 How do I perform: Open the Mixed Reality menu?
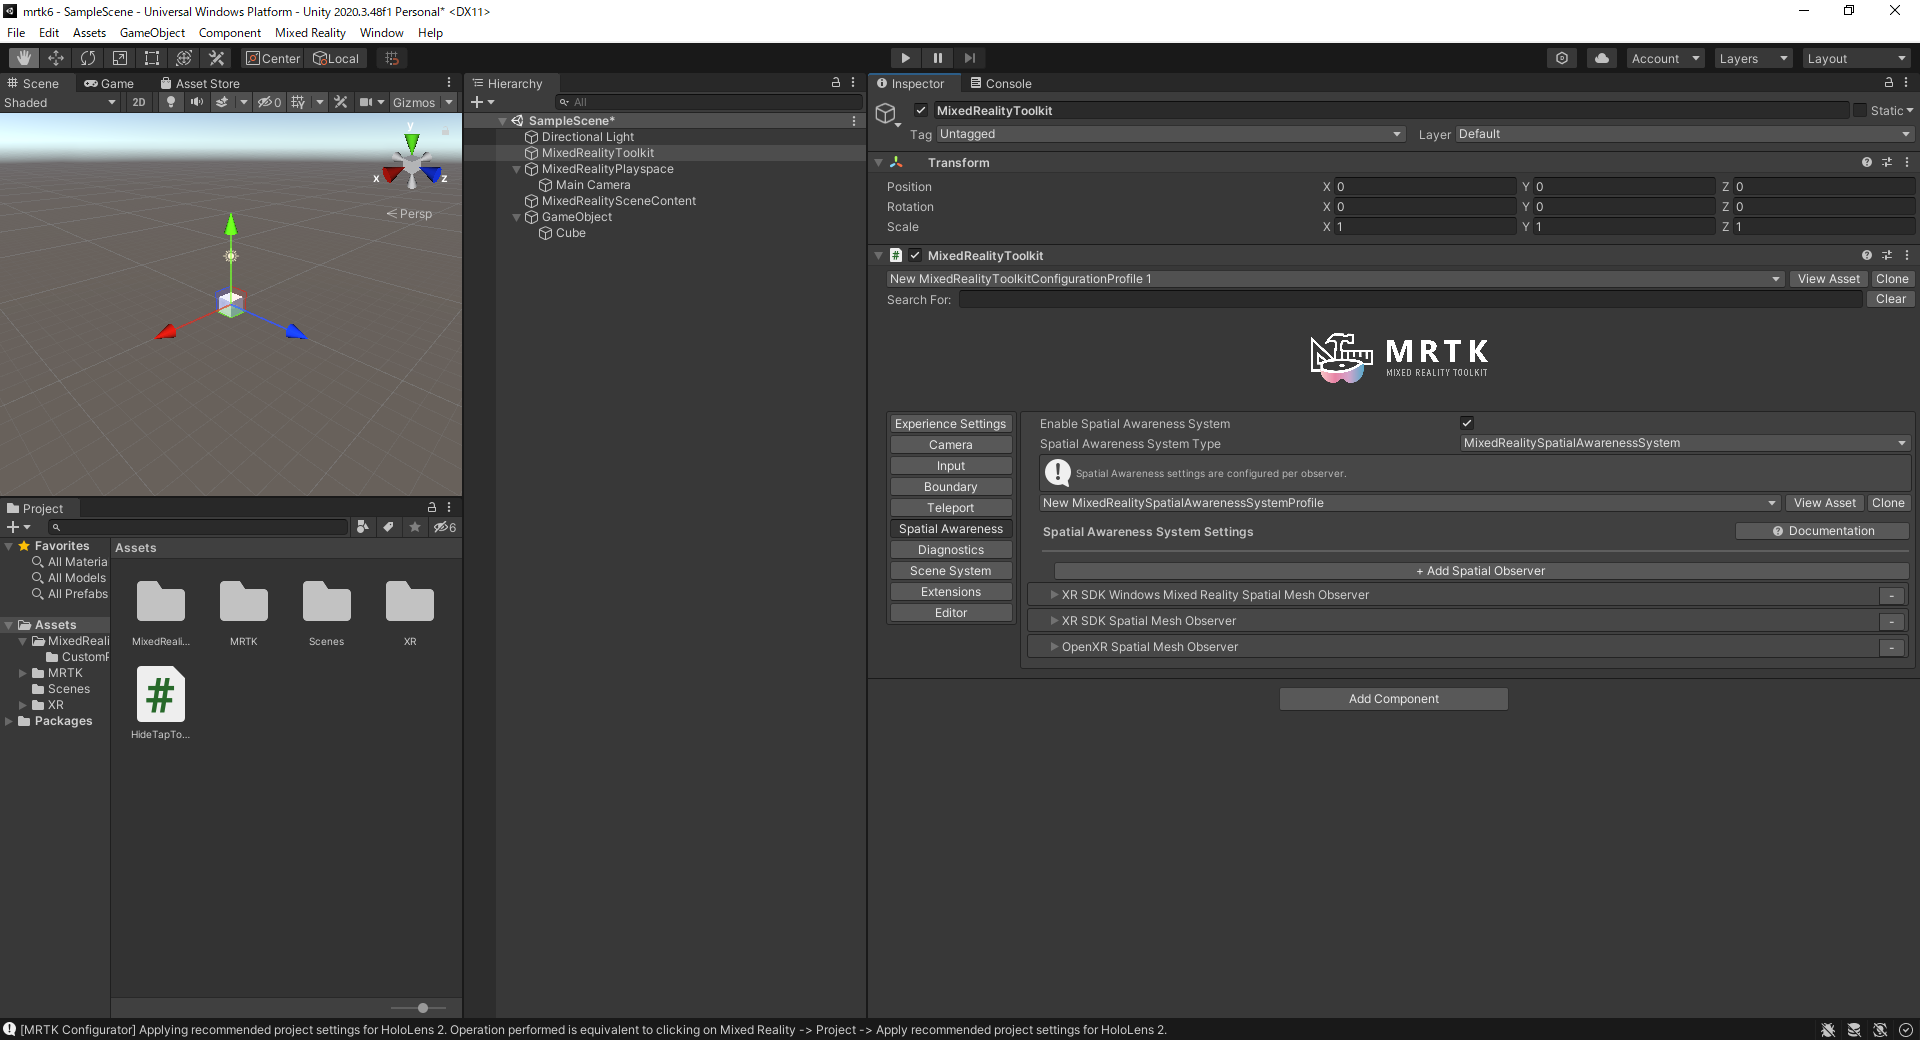pyautogui.click(x=310, y=33)
